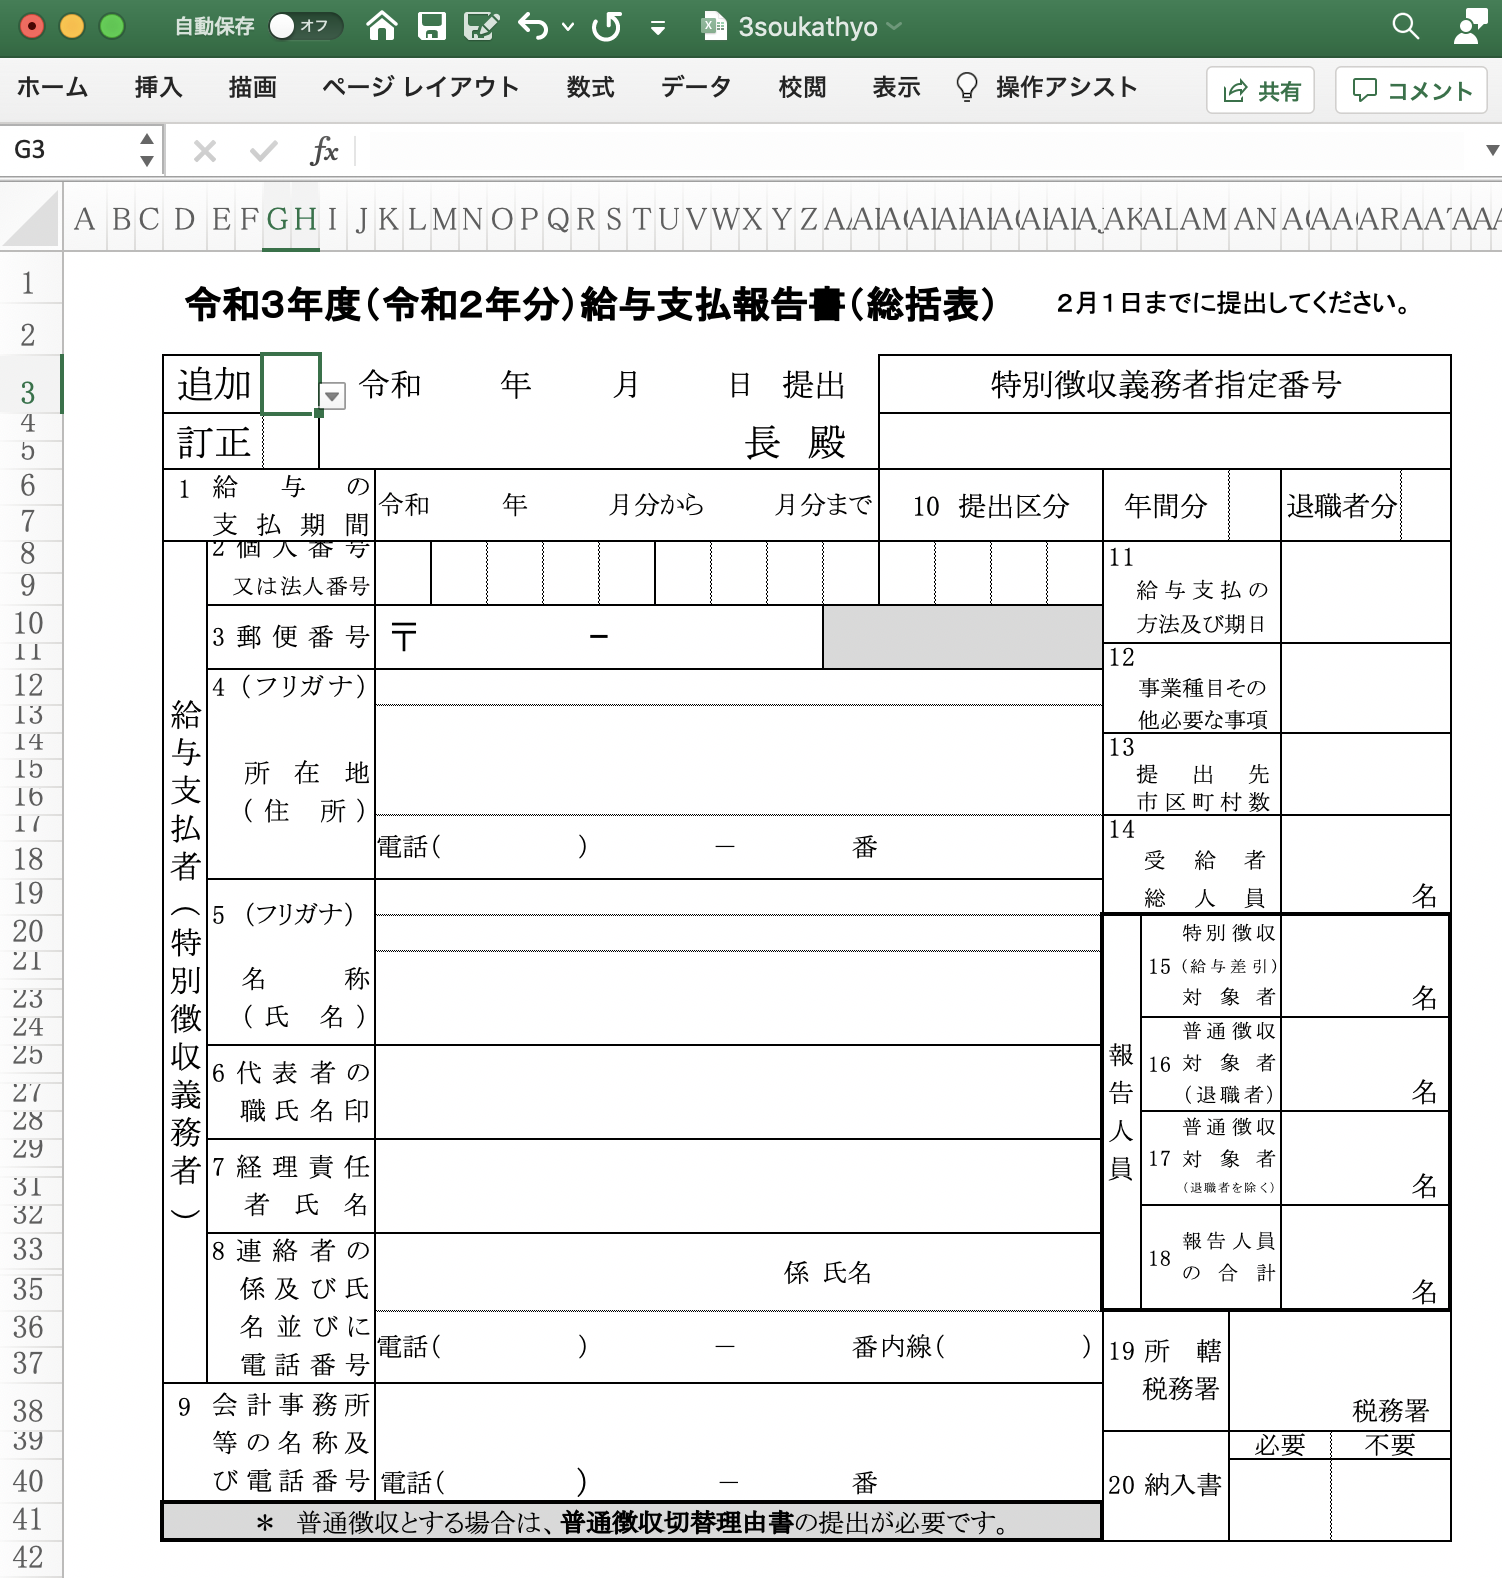The image size is (1502, 1578).
Task: Click the 報告人員の合計 label
Action: (x=1210, y=1257)
